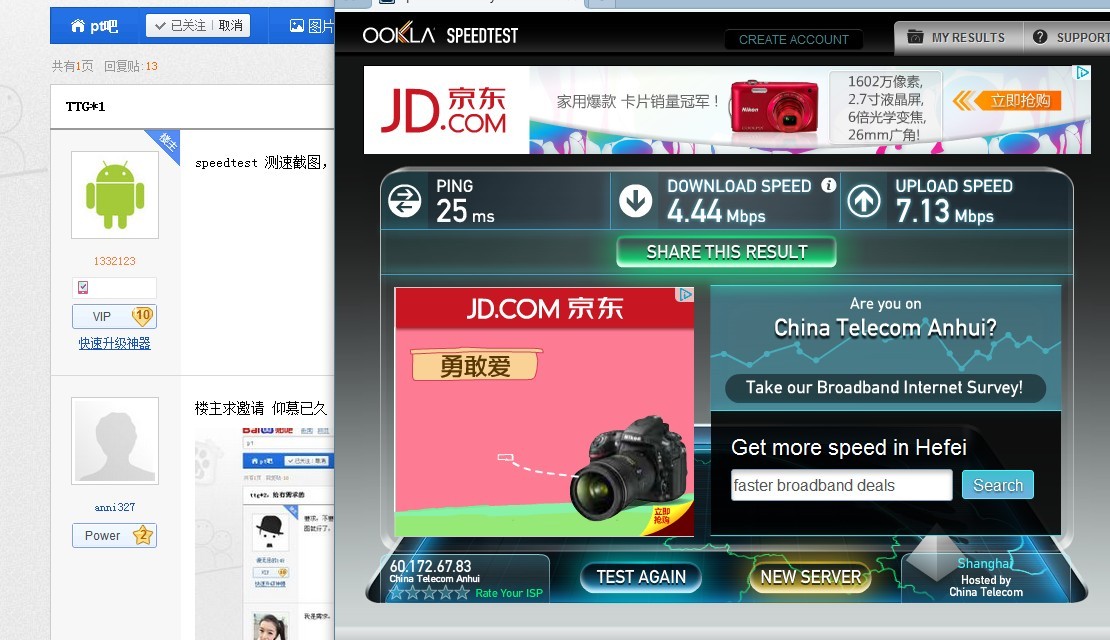This screenshot has height=640, width=1110.
Task: Open the 快速升级神器 link
Action: tap(115, 343)
